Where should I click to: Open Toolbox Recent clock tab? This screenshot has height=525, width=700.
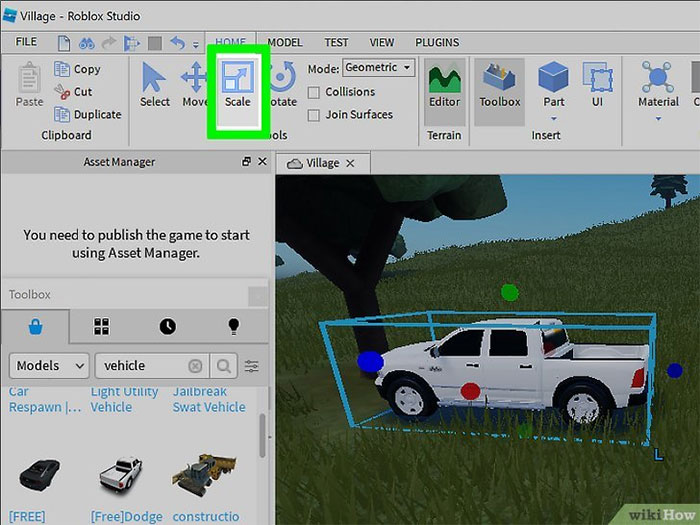[x=167, y=326]
